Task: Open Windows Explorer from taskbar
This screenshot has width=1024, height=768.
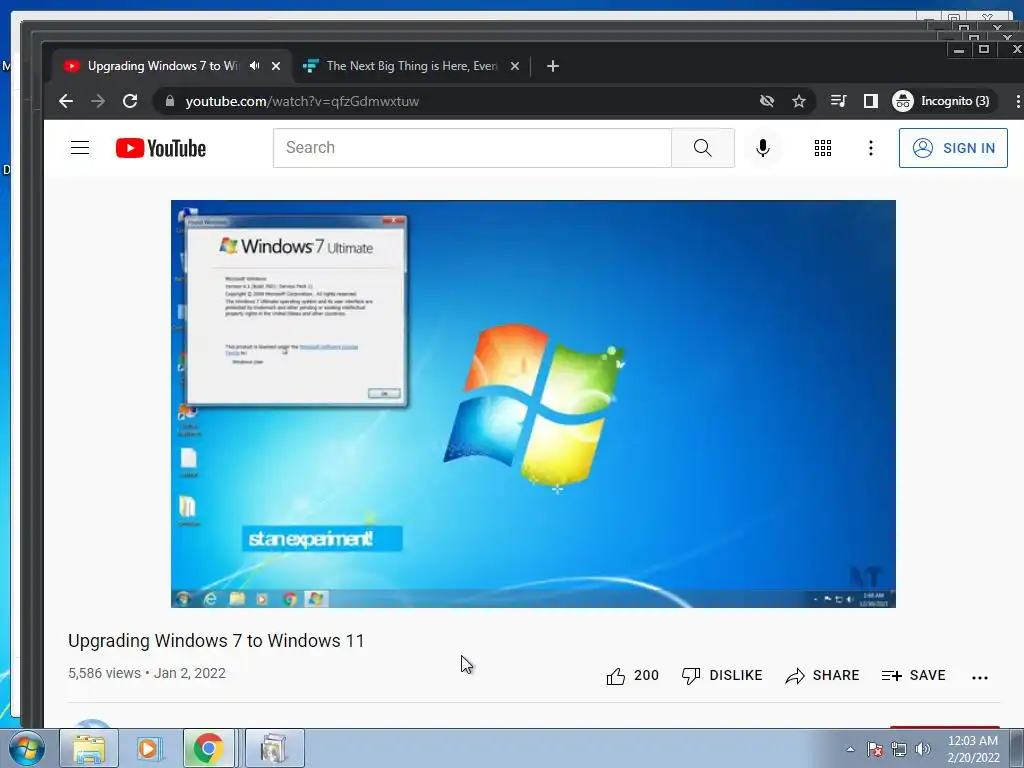Action: (89, 748)
